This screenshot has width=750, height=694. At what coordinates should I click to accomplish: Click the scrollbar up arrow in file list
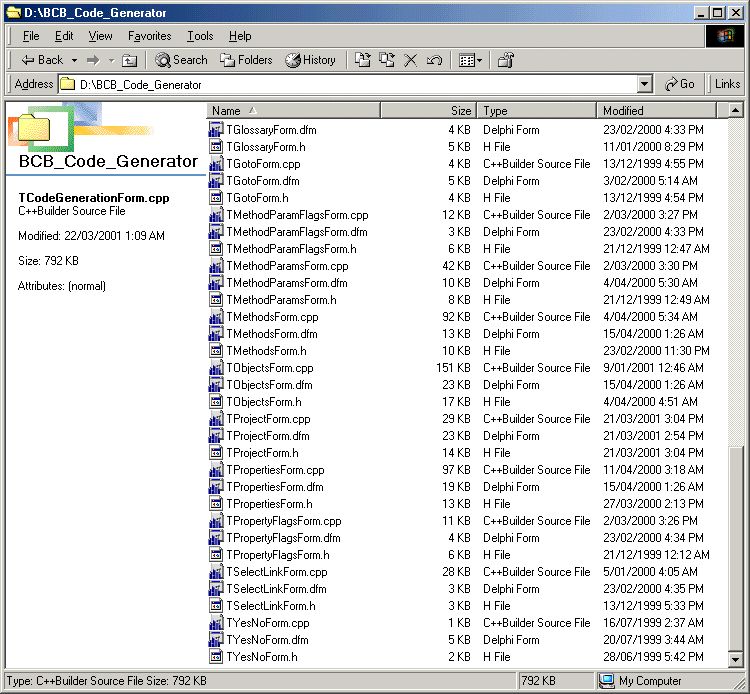736,111
